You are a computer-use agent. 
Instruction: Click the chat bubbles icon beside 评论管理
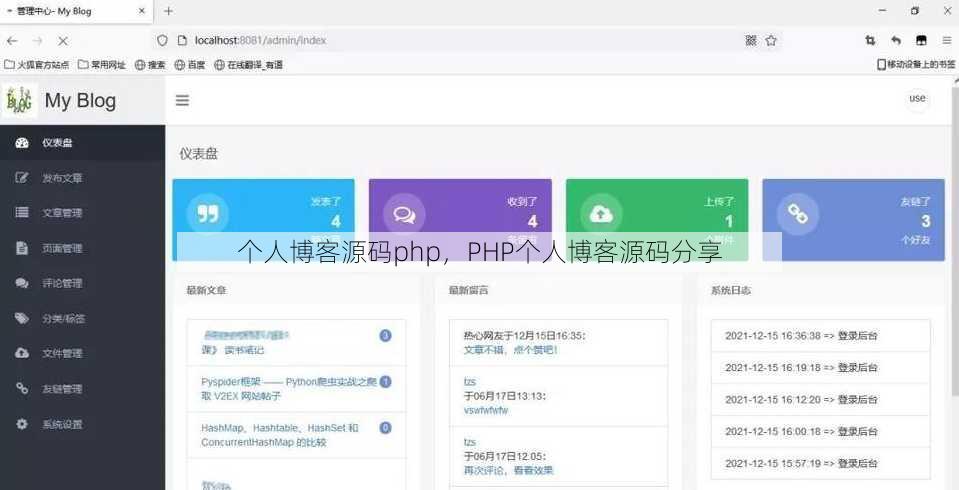(22, 283)
